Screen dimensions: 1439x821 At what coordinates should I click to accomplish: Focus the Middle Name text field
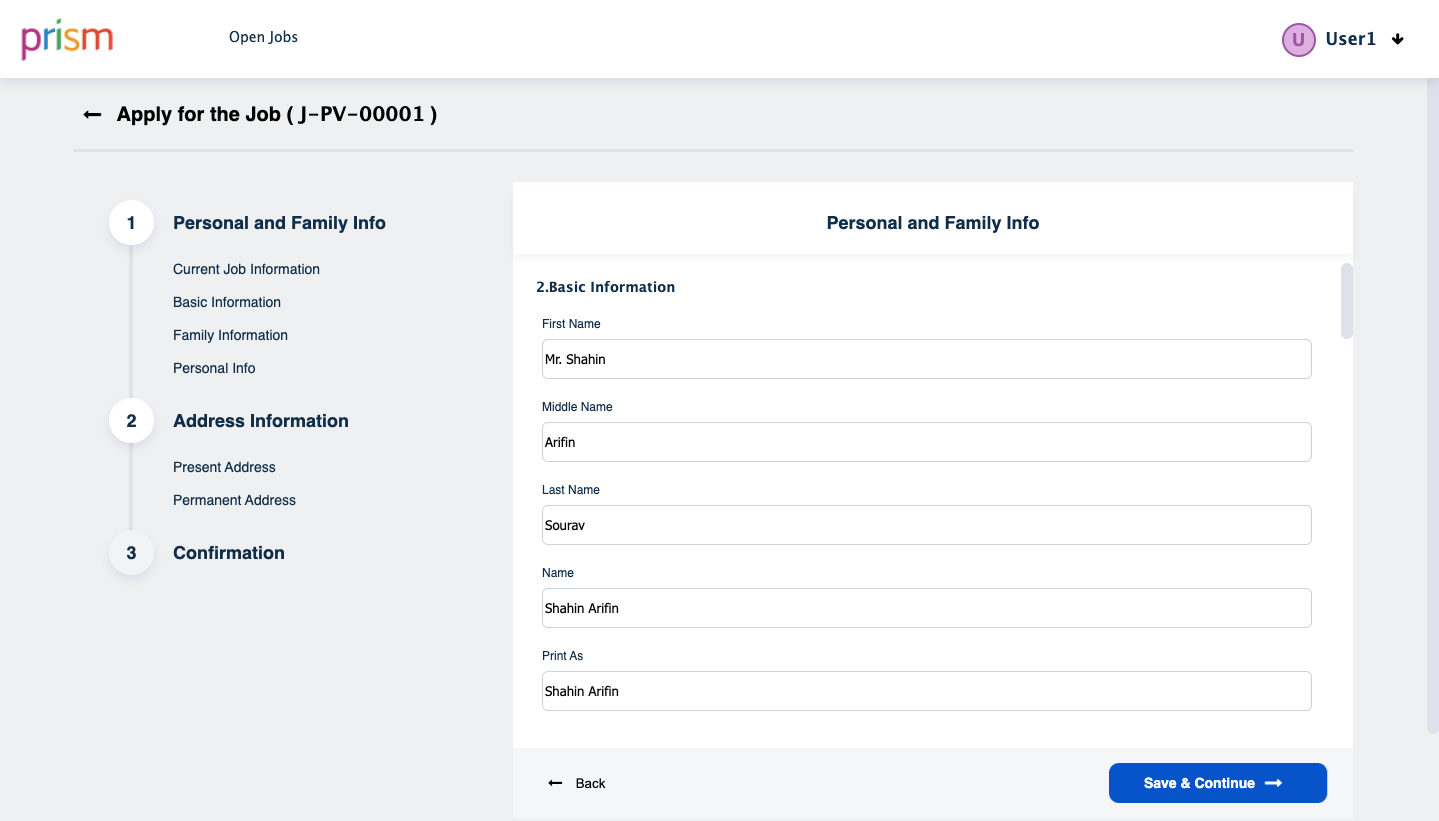click(x=926, y=442)
